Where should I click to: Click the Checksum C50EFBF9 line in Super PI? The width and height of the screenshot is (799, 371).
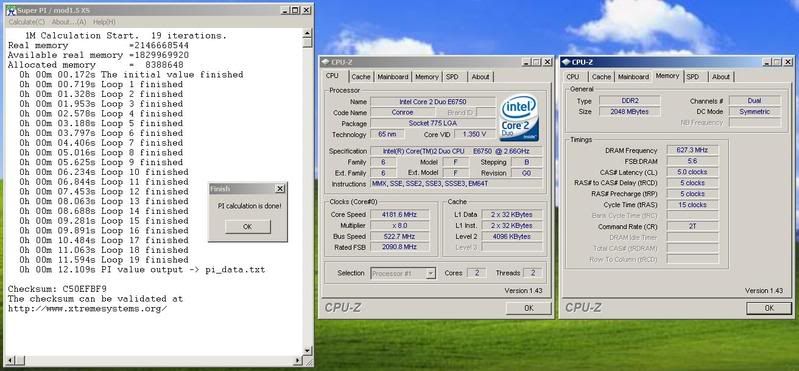point(57,289)
